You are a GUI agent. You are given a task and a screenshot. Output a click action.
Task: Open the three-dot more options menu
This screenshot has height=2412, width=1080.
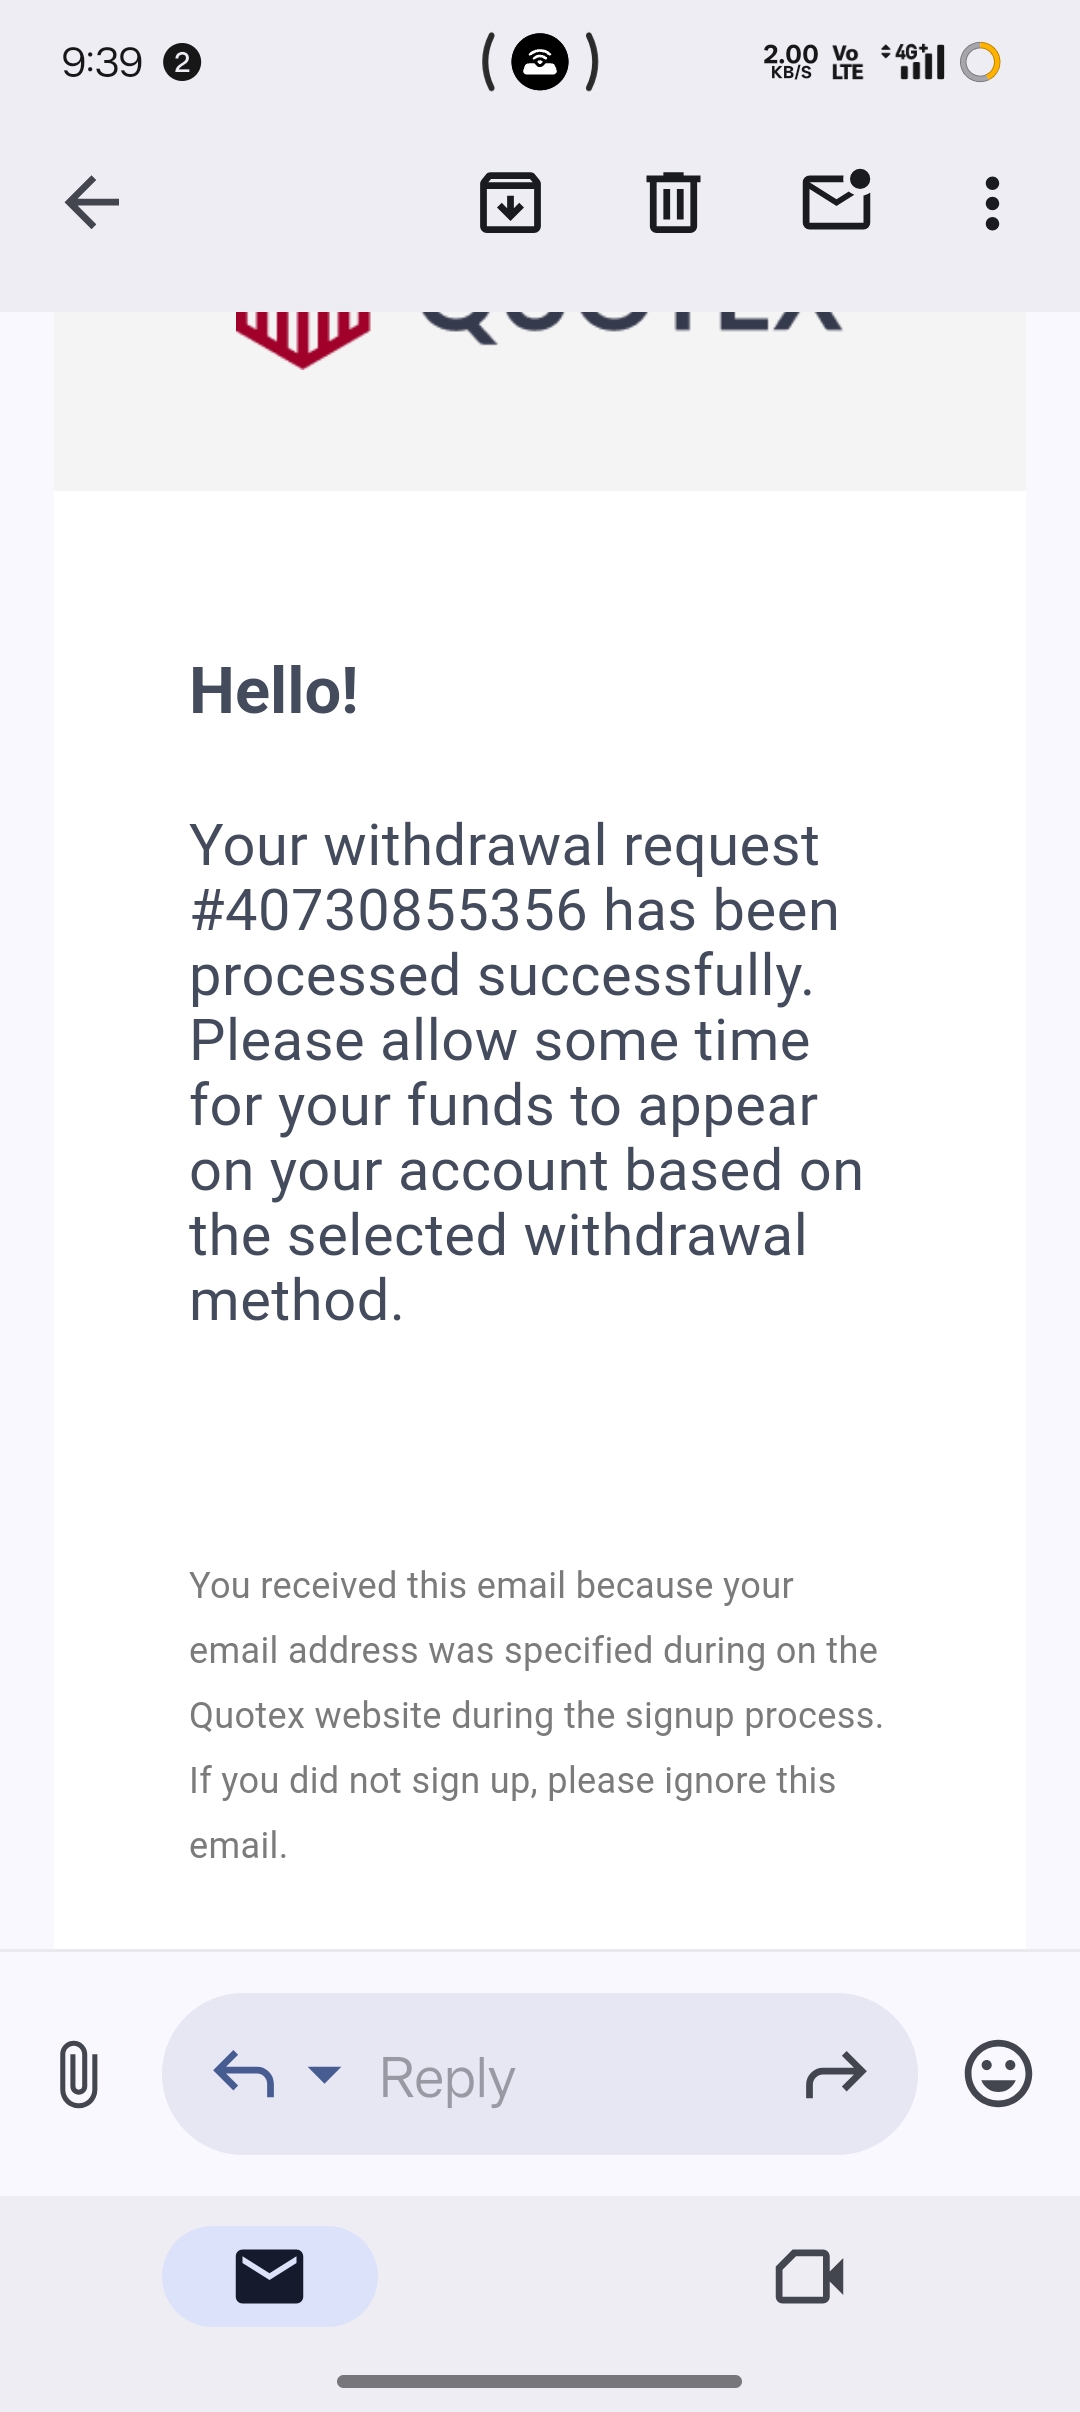tap(992, 203)
